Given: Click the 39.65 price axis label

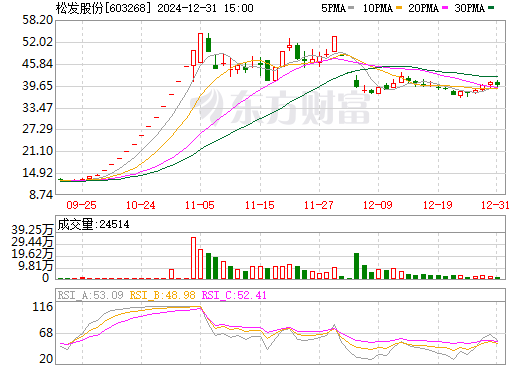Looking at the screenshot, I should 38,86.
